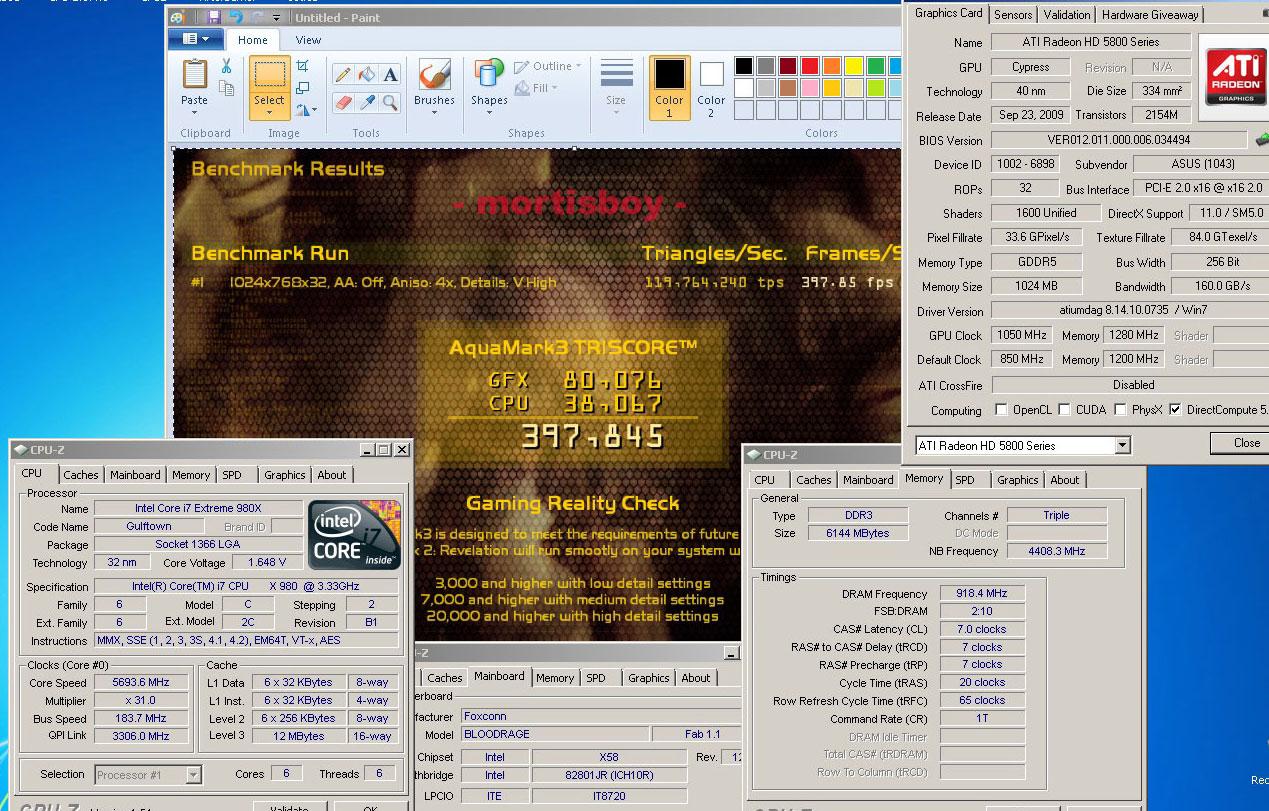Open the Sensors tab in GPU-Z
The height and width of the screenshot is (811, 1269).
pyautogui.click(x=1013, y=15)
